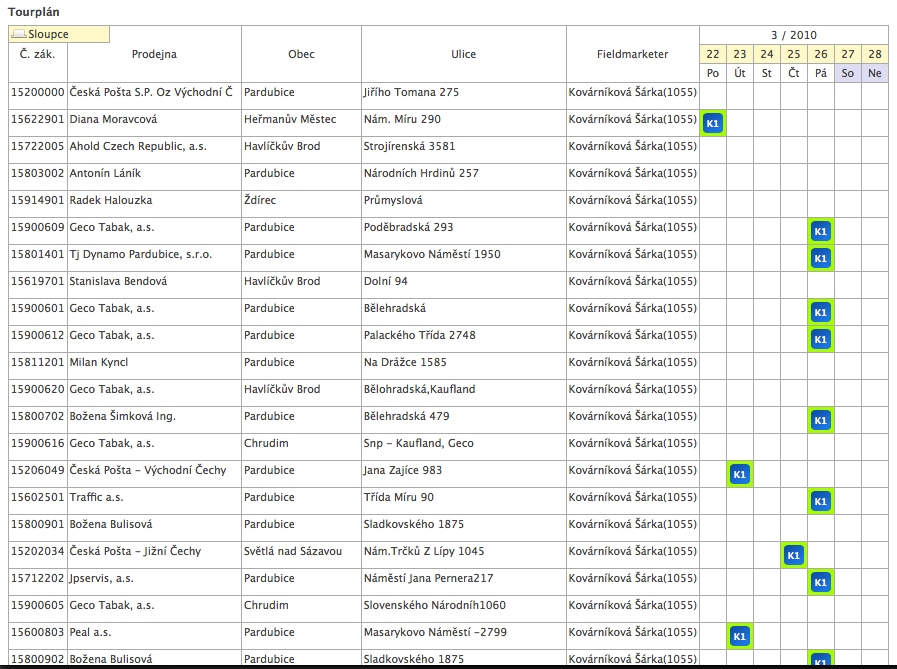Click K1 marker for Česká Pošta – Jižní Čechy

[x=793, y=555]
